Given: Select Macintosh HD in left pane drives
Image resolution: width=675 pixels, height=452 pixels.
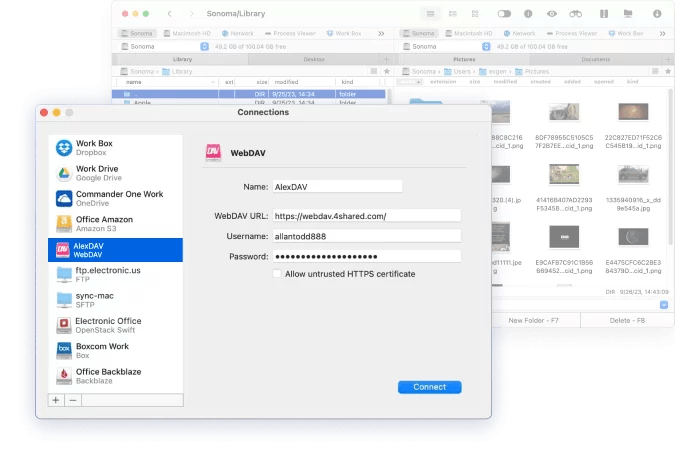Looking at the screenshot, I should coord(187,33).
